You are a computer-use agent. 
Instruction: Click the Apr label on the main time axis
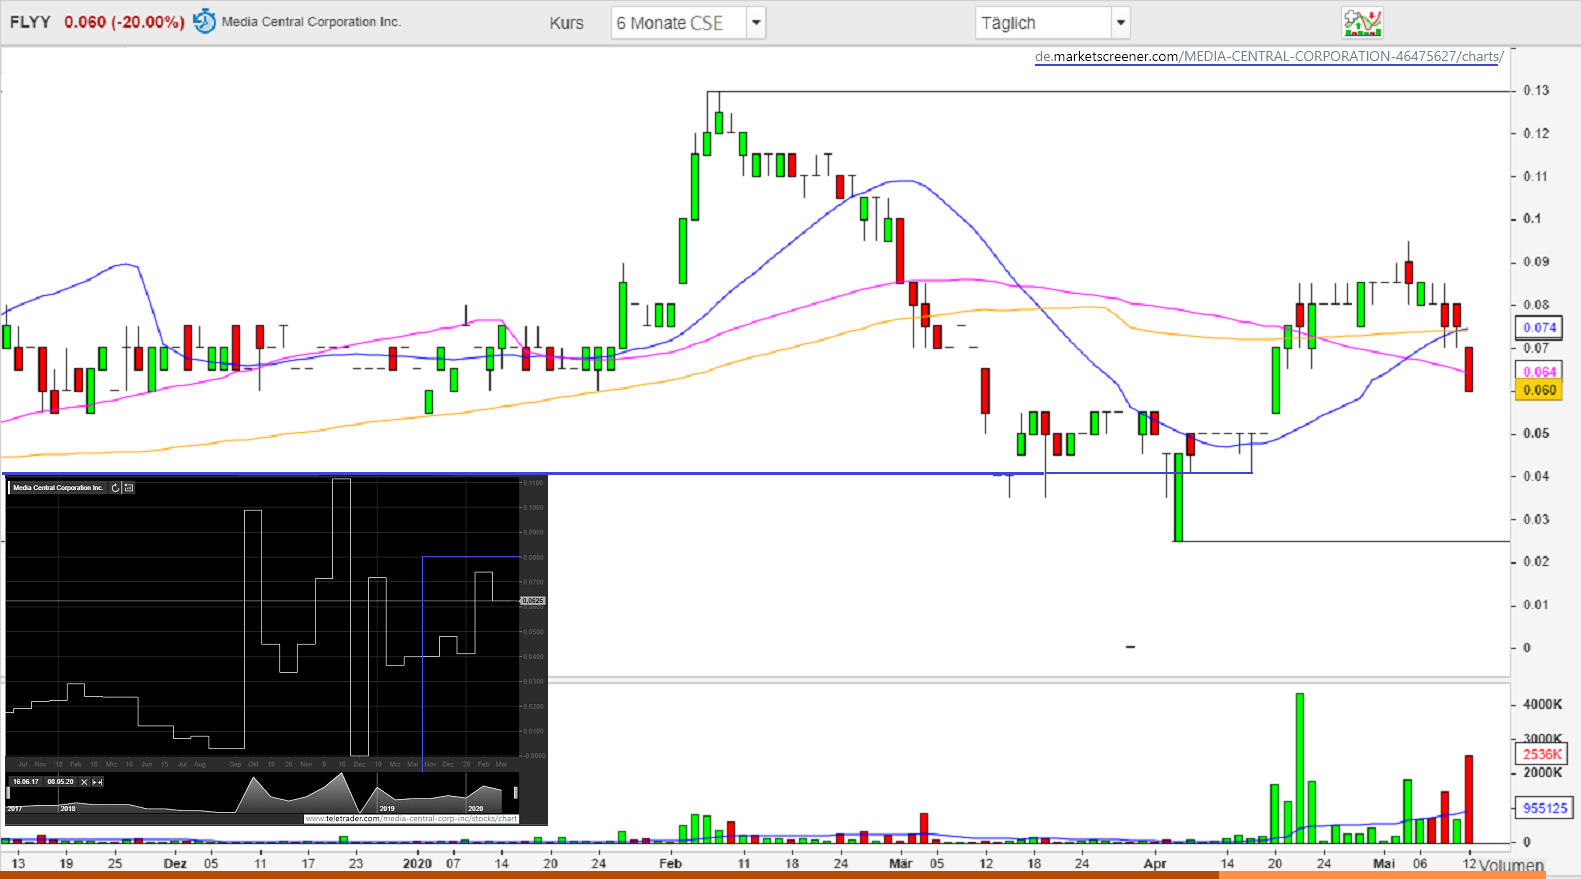(1155, 863)
